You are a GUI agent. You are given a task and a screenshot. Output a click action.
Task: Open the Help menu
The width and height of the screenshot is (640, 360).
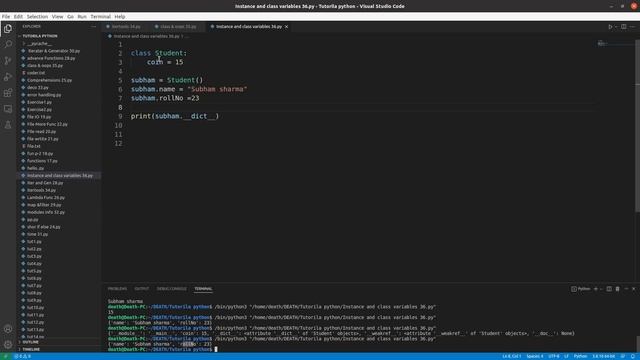pyautogui.click(x=120, y=17)
